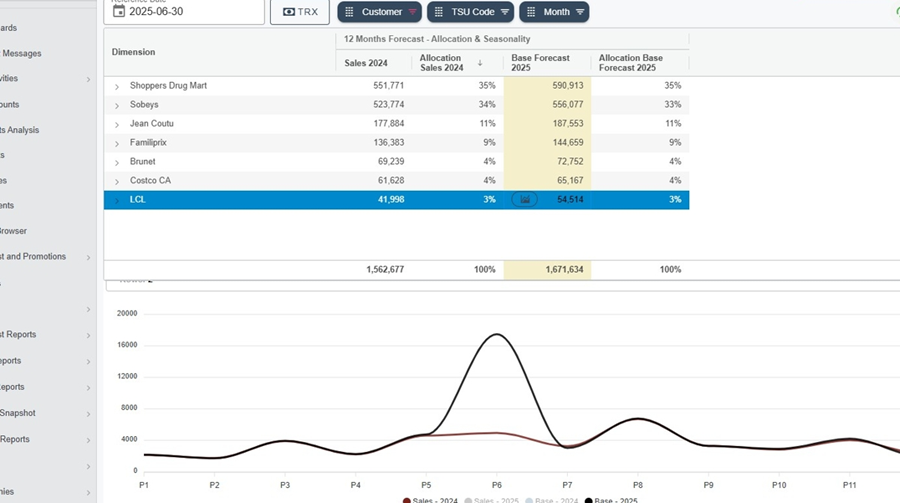Open the Customer filter icon

tap(412, 12)
